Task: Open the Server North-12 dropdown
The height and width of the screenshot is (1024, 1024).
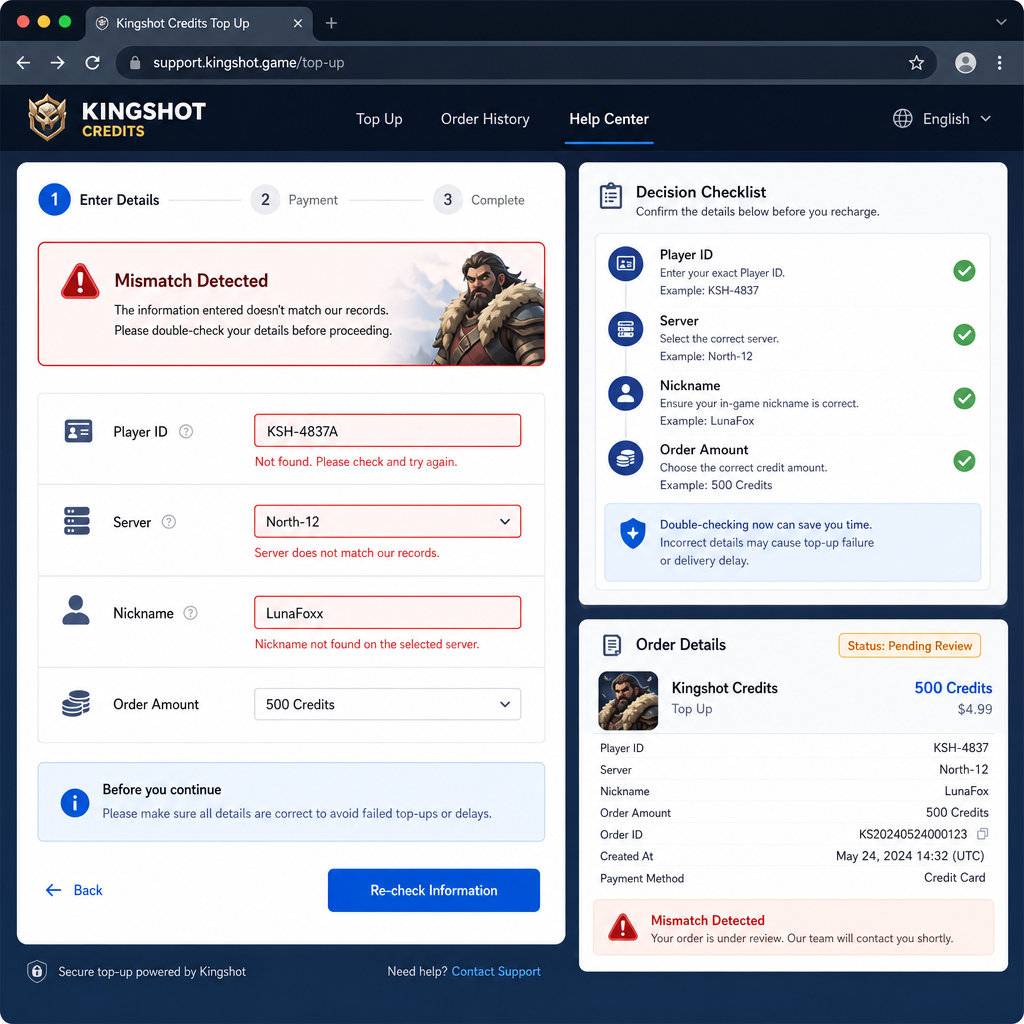Action: point(387,521)
